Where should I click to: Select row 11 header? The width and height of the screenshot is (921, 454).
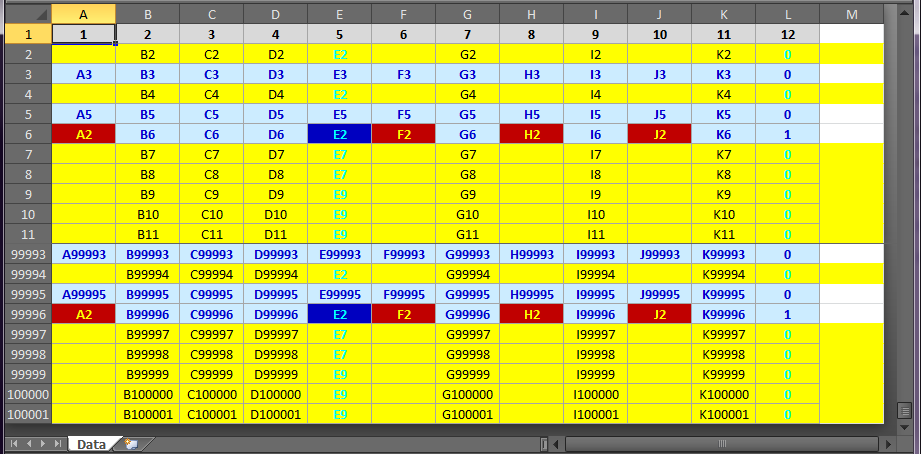click(x=28, y=234)
